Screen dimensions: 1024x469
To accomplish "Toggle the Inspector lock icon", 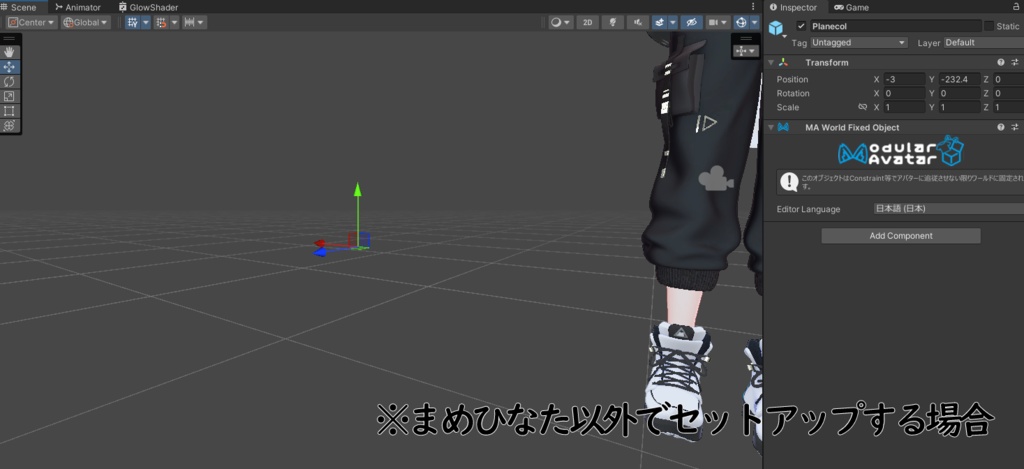I will tap(1017, 7).
